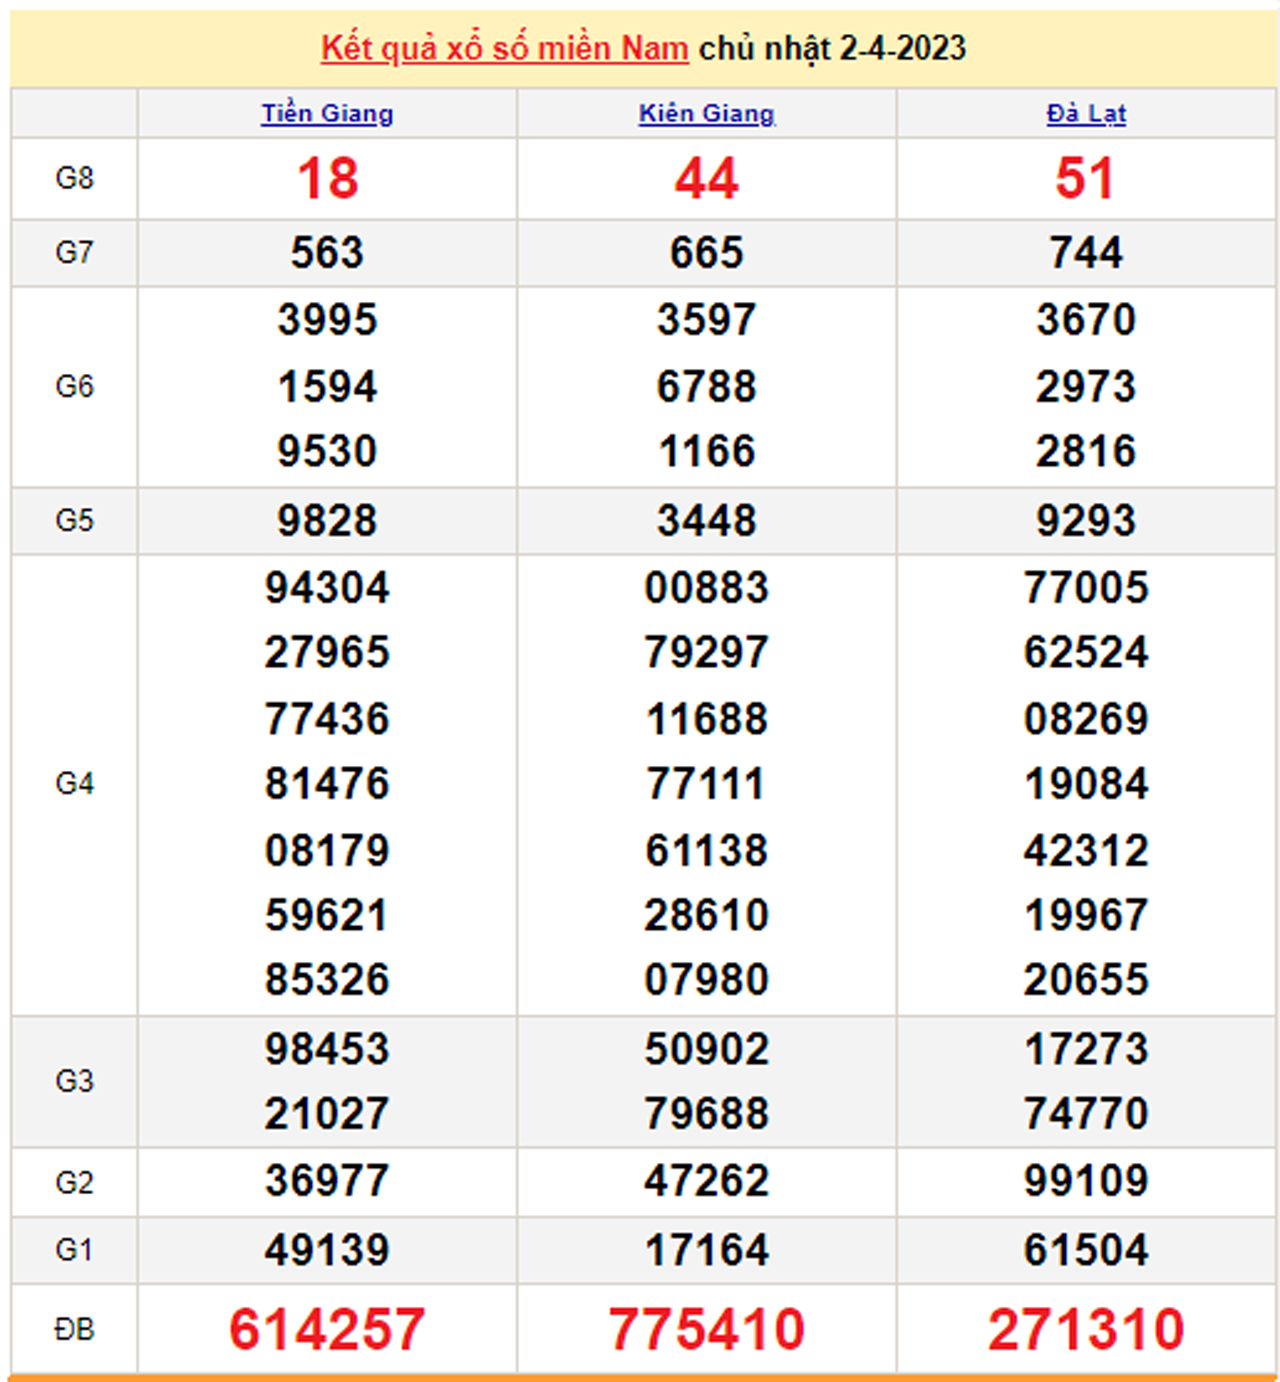The image size is (1280, 1382).
Task: Click the G8 row label
Action: 74,178
